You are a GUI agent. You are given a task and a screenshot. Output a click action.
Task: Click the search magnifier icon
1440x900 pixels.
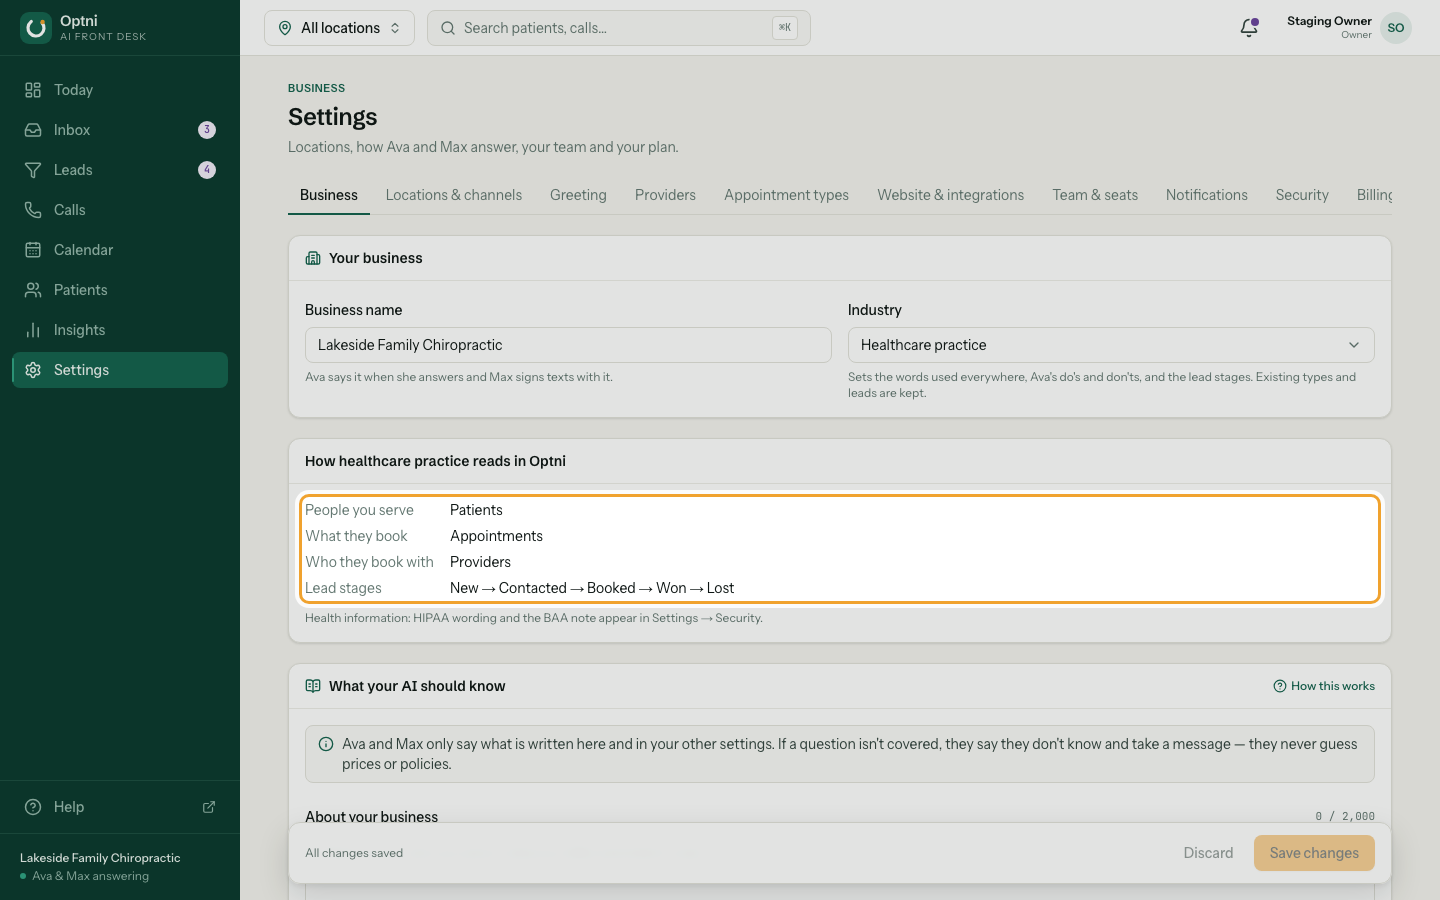448,28
